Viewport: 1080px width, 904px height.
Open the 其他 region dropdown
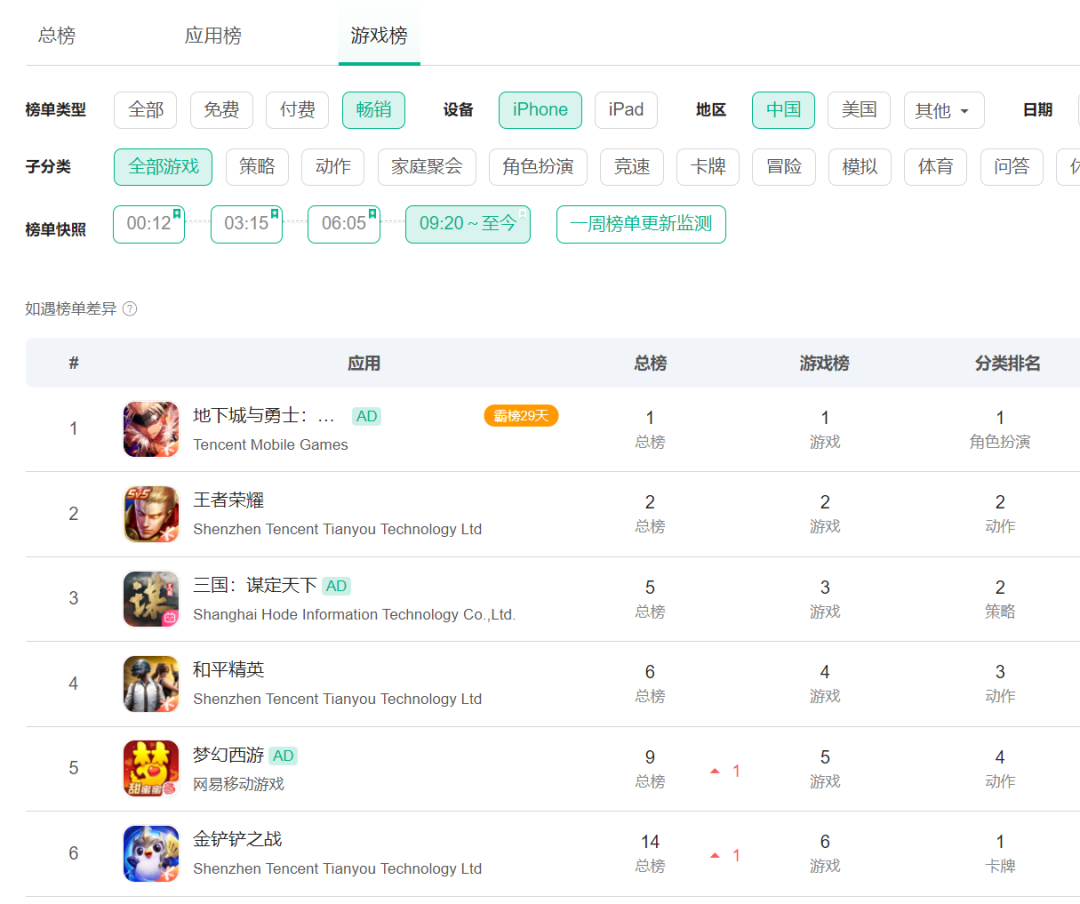pos(944,110)
